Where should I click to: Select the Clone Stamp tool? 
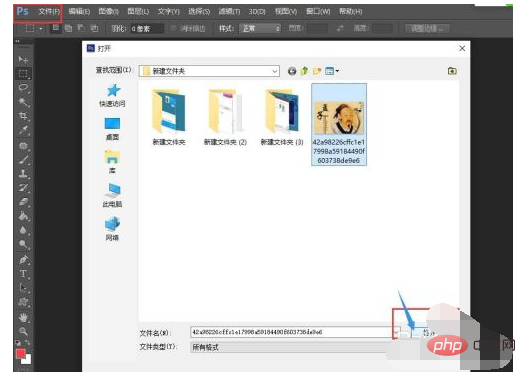click(23, 174)
